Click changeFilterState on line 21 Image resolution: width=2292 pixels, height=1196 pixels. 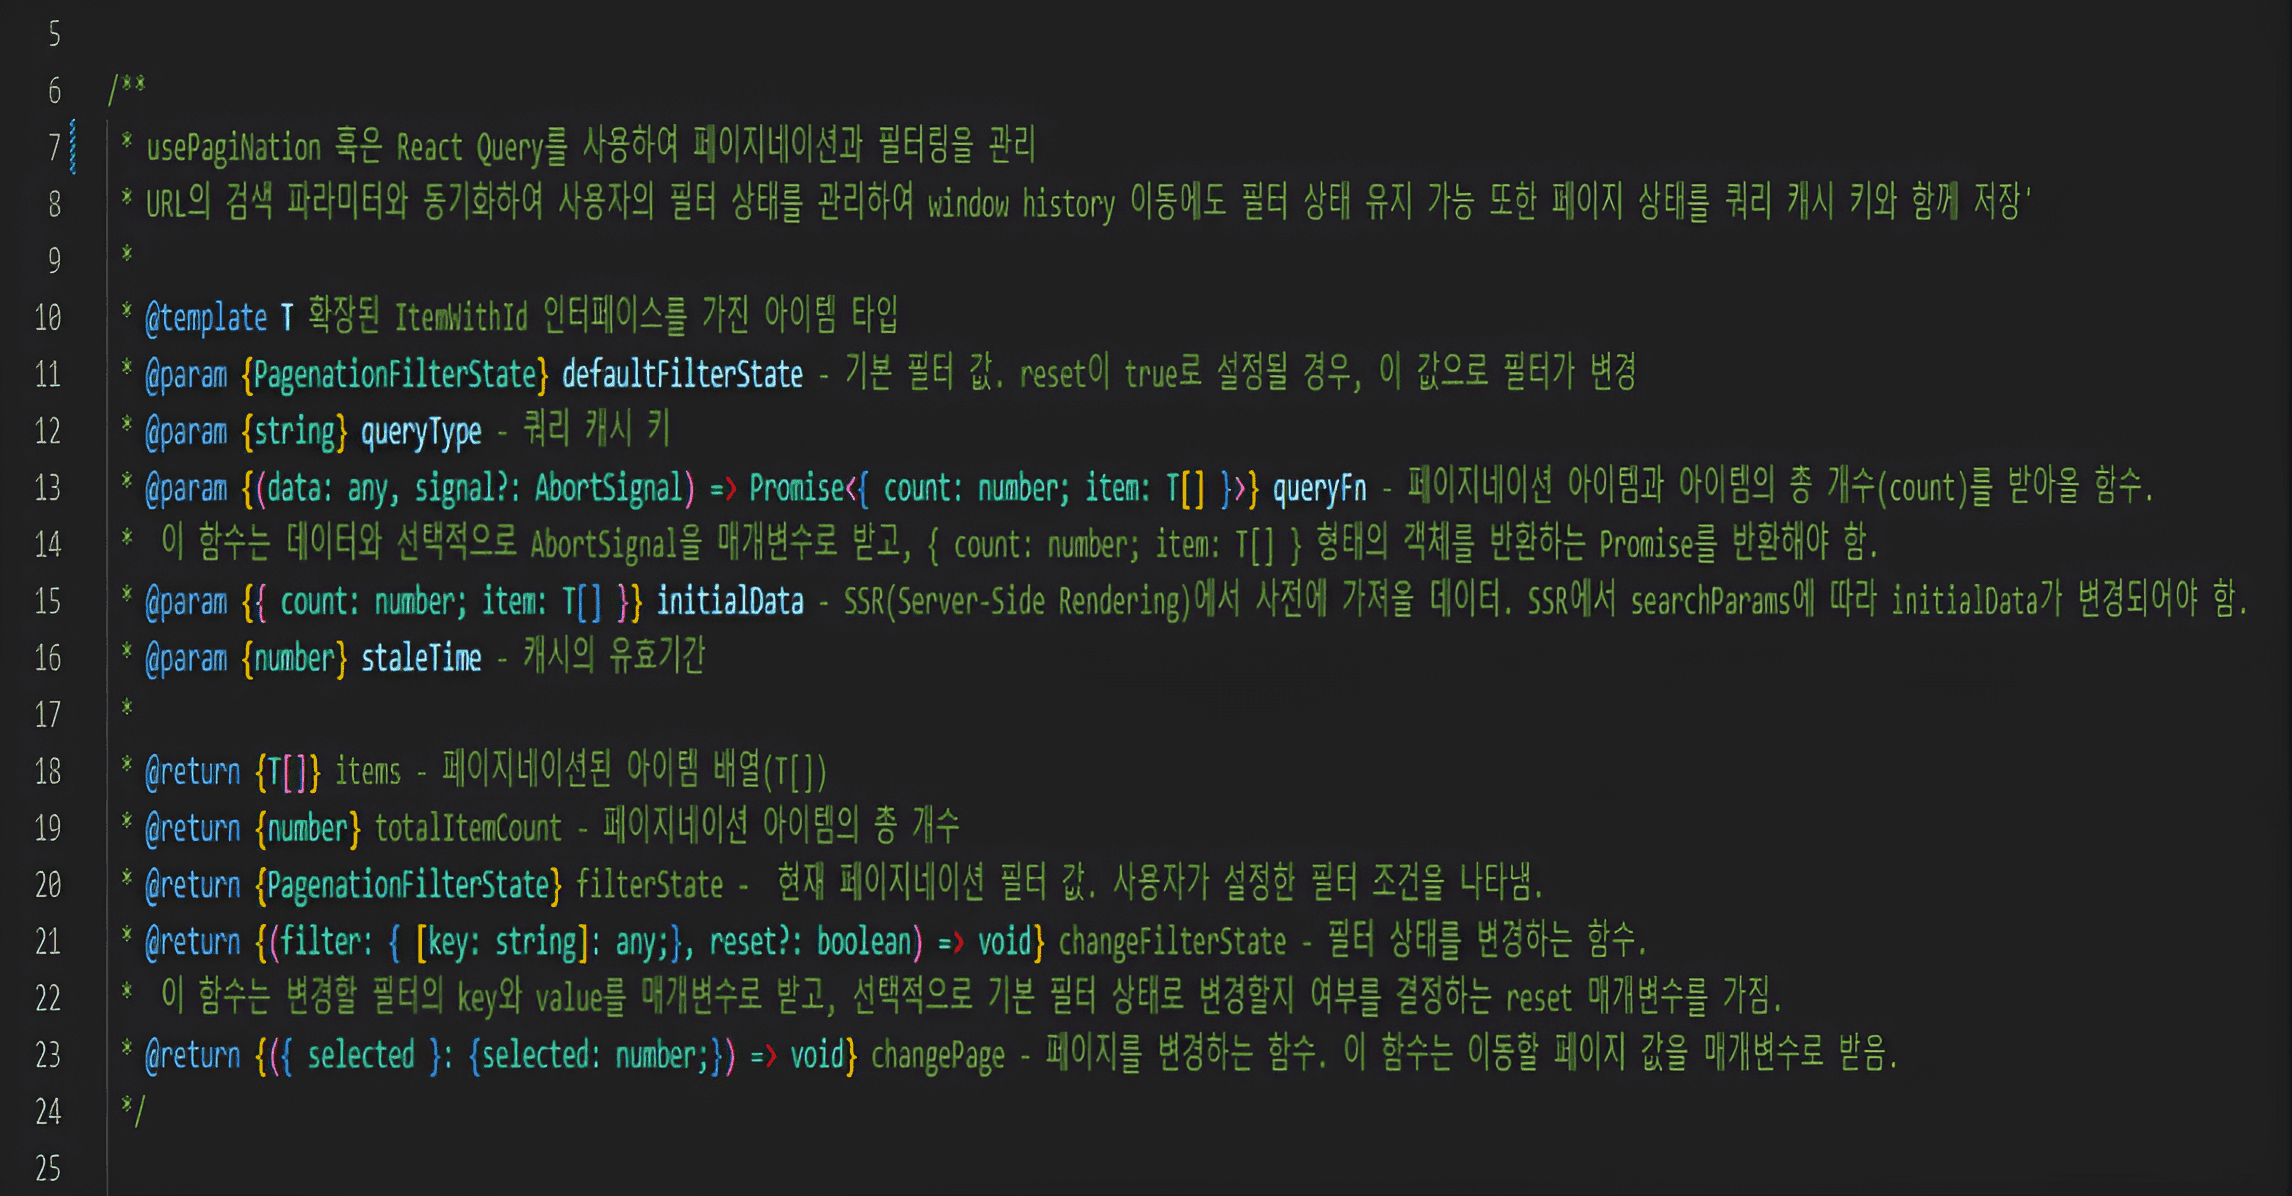click(x=1173, y=942)
